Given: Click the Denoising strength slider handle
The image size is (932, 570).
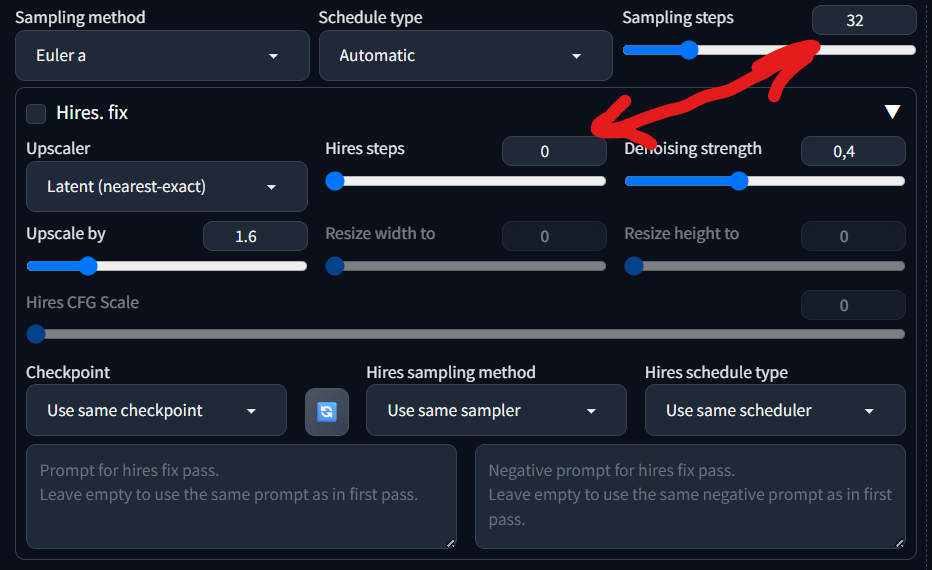Looking at the screenshot, I should pyautogui.click(x=739, y=181).
